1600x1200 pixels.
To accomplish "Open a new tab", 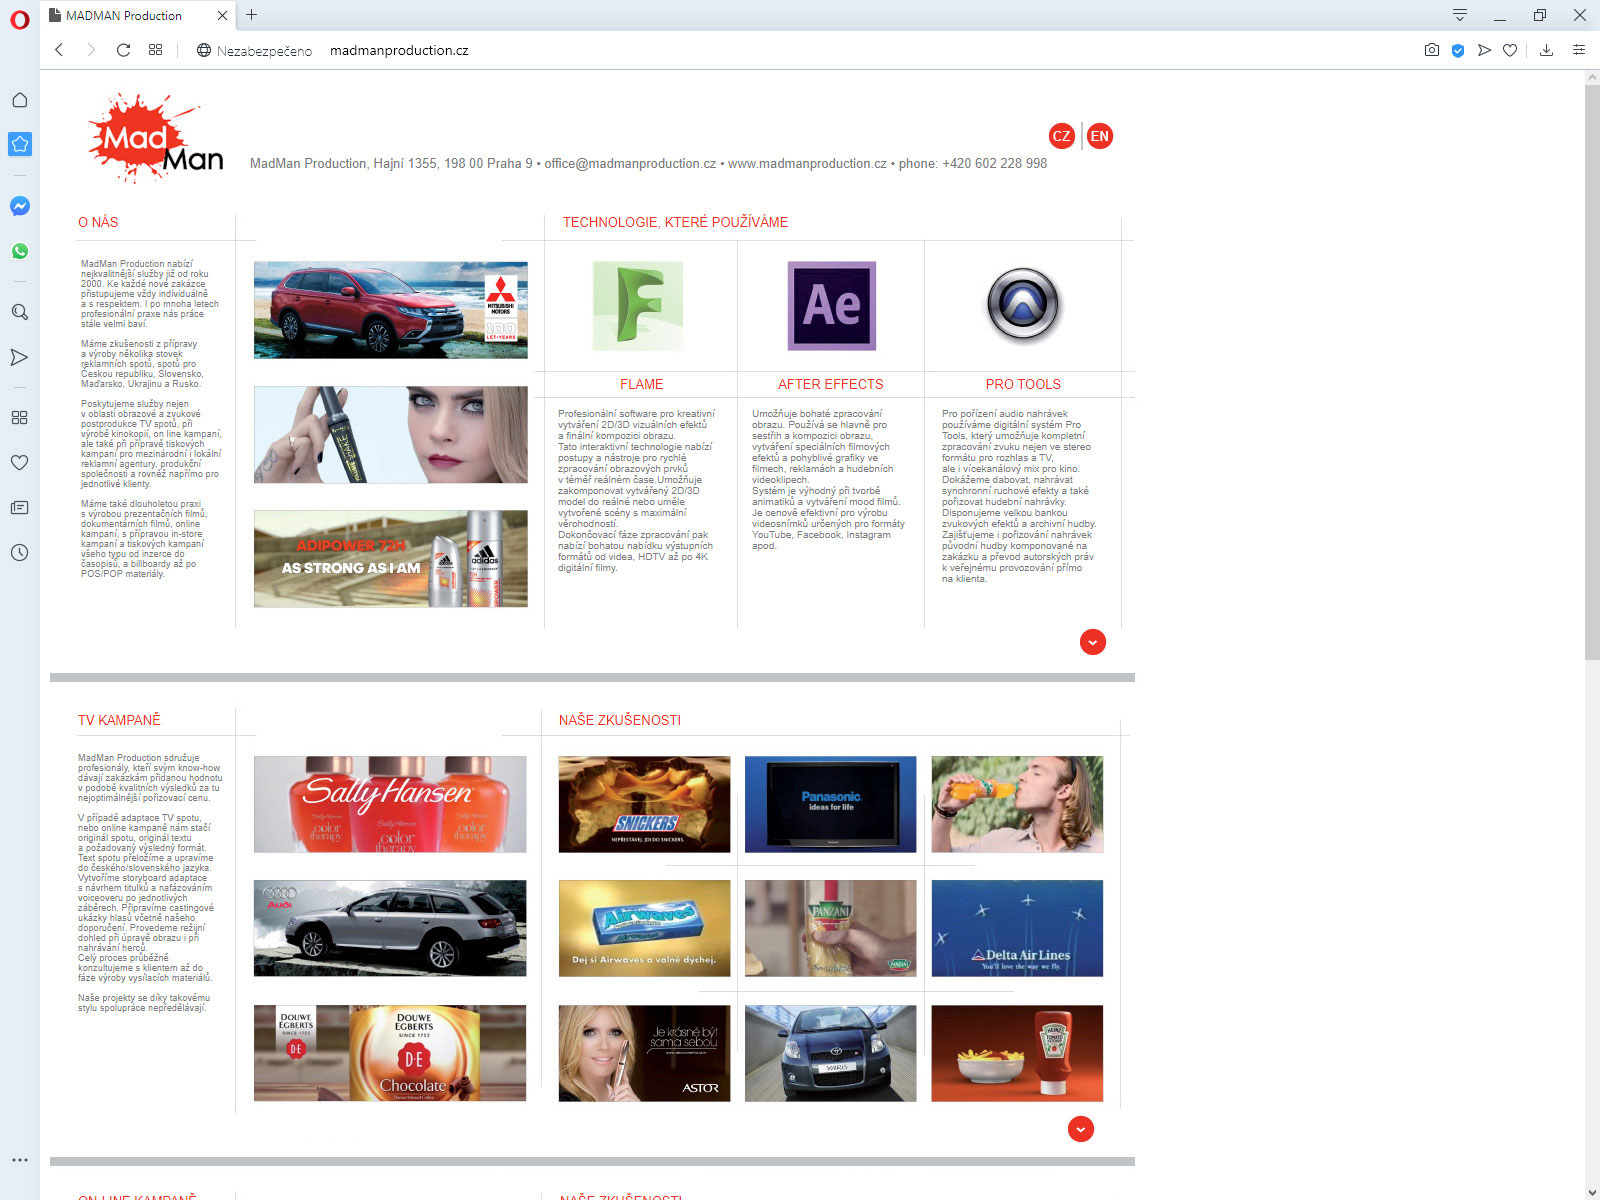I will 252,15.
